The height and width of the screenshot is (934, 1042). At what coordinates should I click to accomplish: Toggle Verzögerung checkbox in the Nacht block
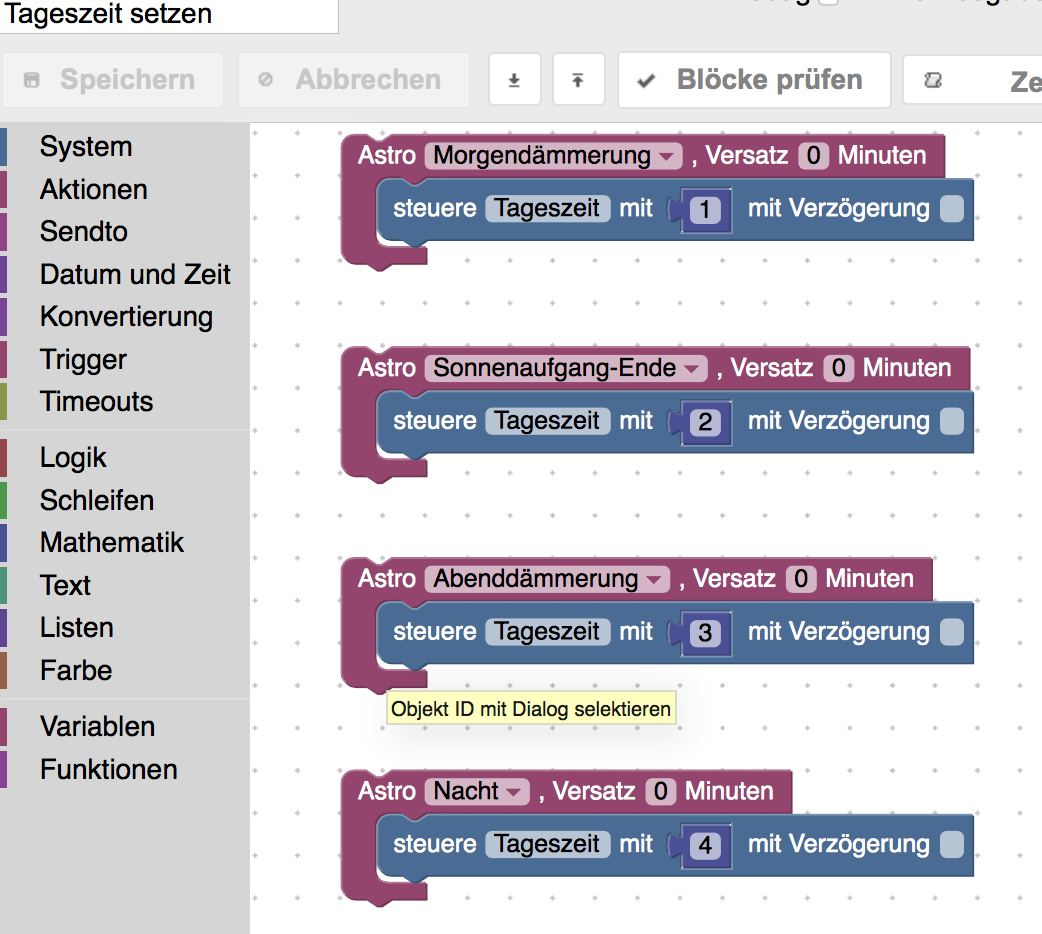coord(952,845)
